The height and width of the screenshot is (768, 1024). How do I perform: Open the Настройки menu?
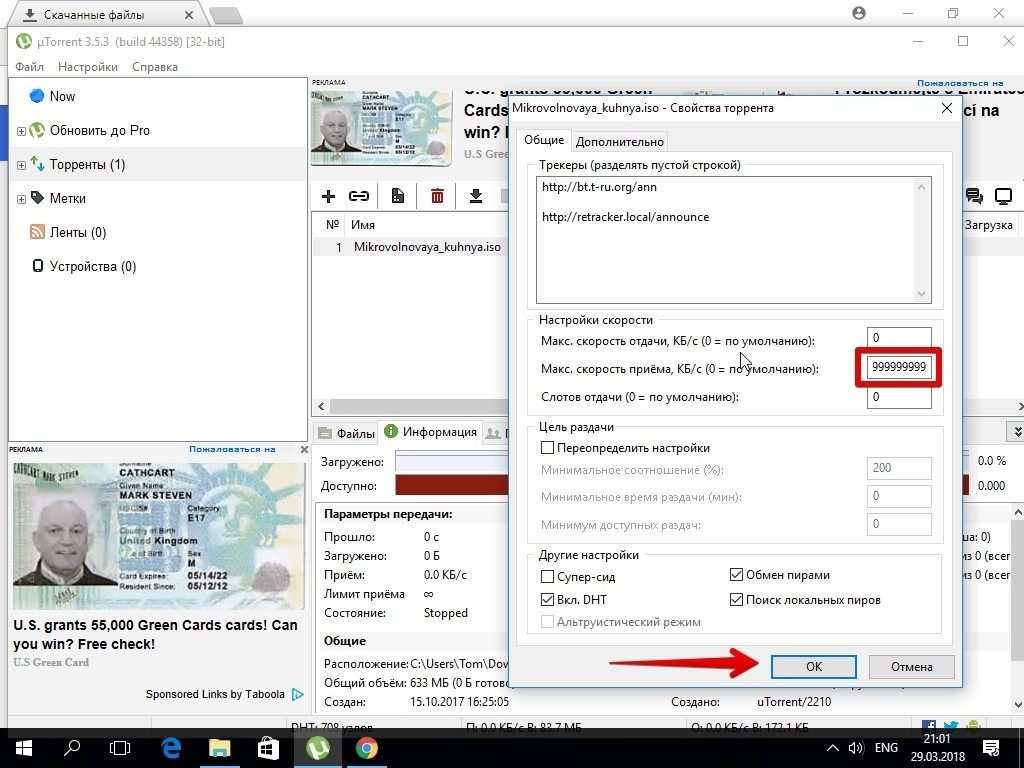click(x=88, y=67)
